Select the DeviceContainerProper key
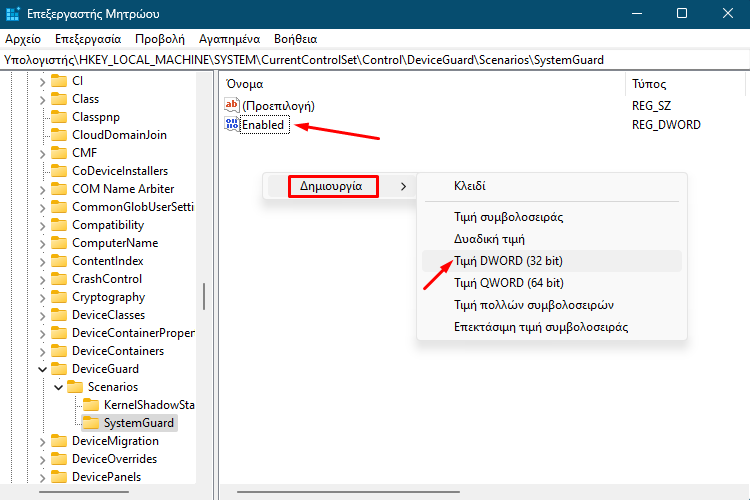This screenshot has width=750, height=500. (133, 333)
